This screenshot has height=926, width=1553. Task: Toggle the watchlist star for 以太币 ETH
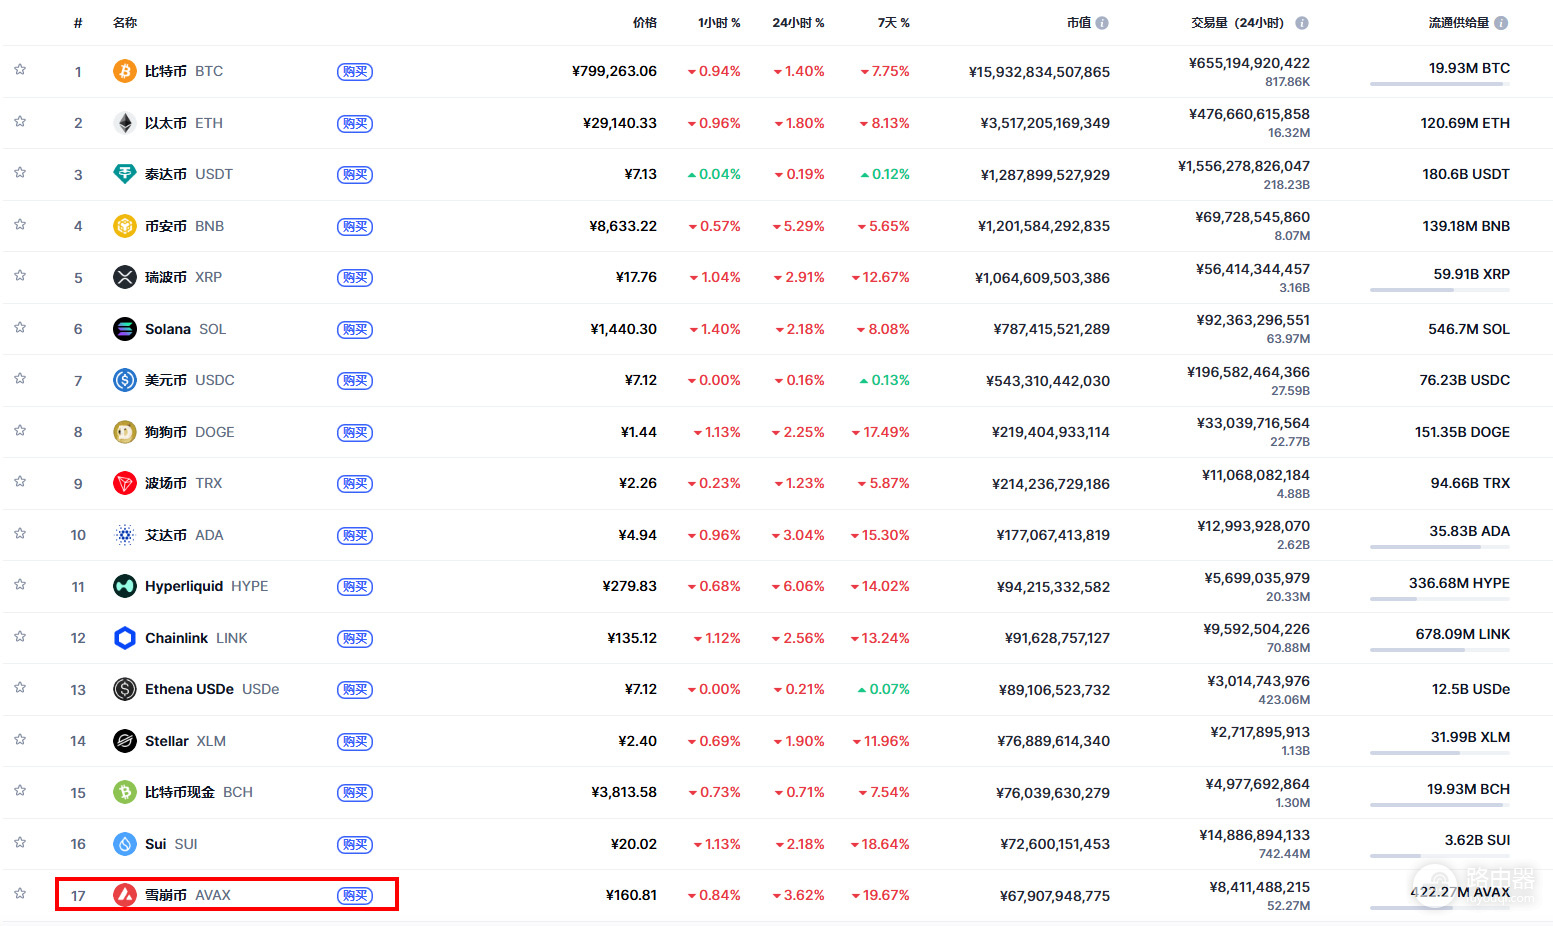[x=20, y=121]
